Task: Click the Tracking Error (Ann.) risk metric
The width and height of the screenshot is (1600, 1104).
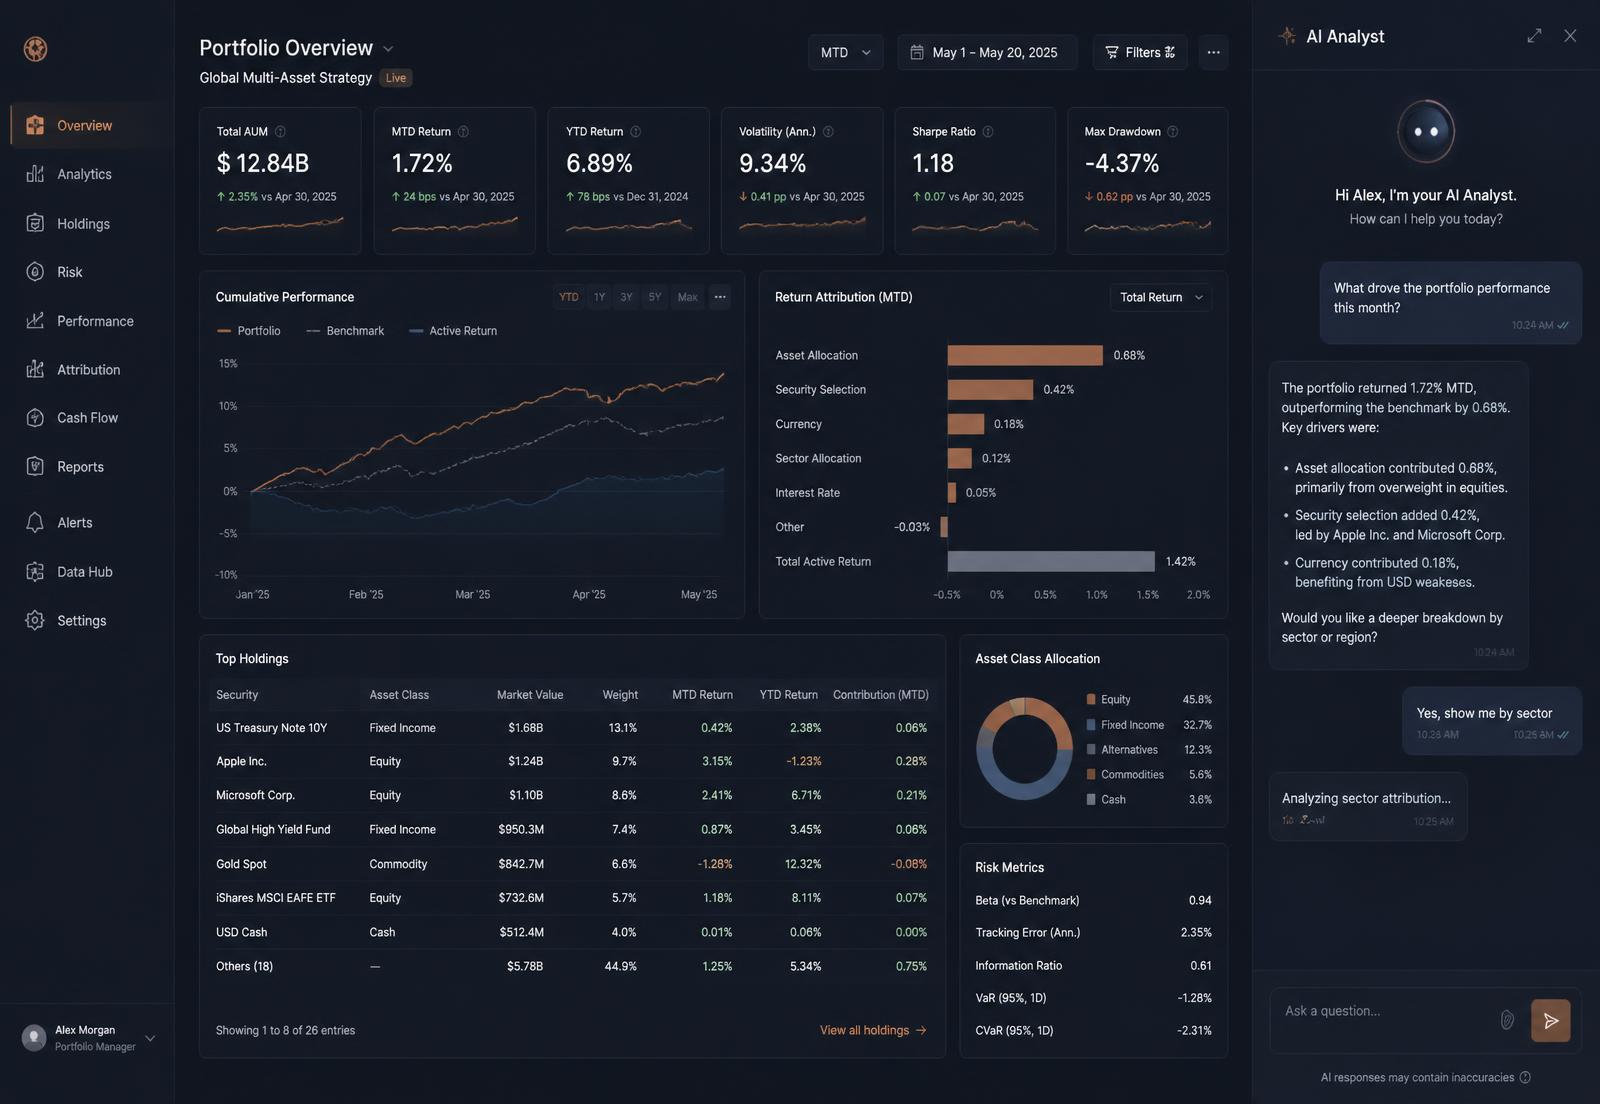Action: [x=1093, y=932]
